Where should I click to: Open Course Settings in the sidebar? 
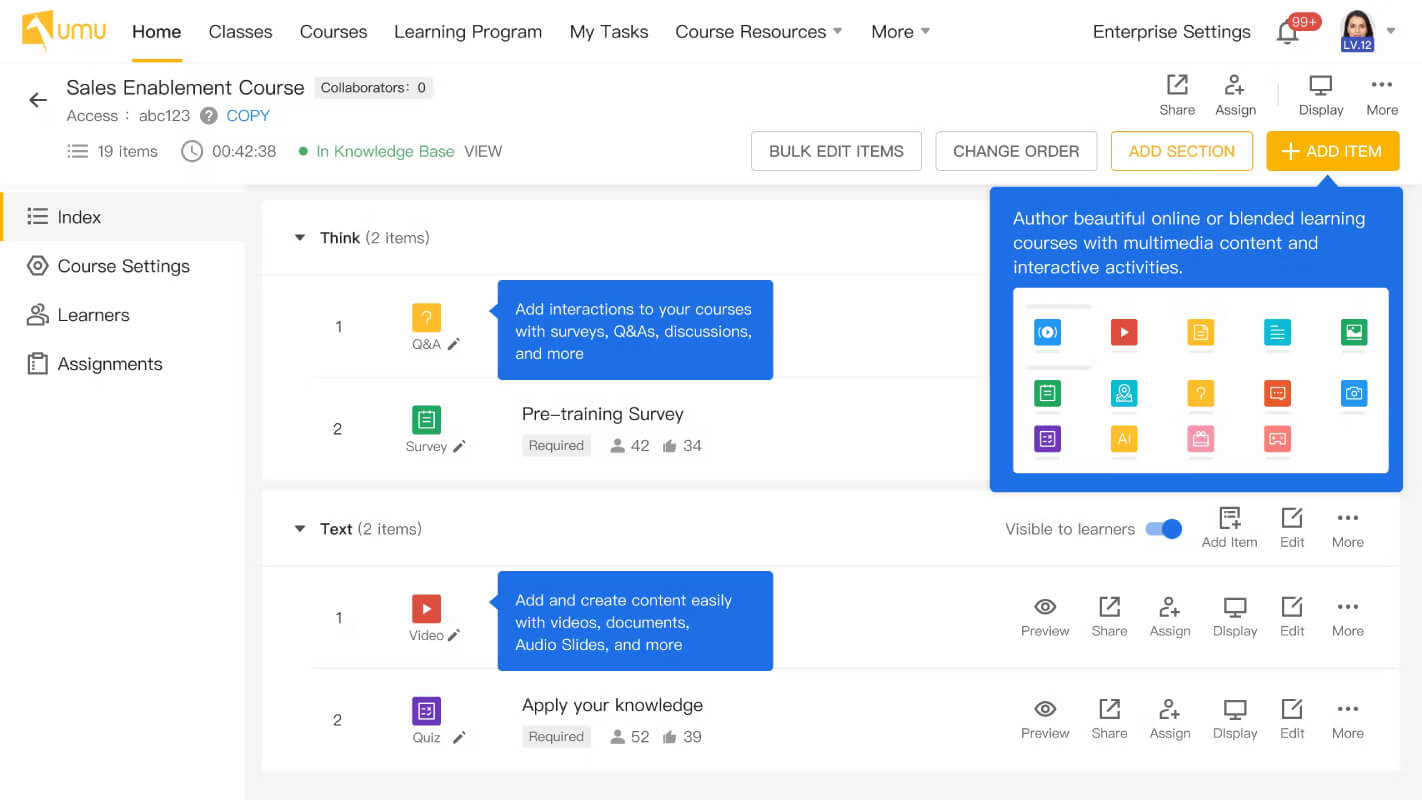point(122,266)
